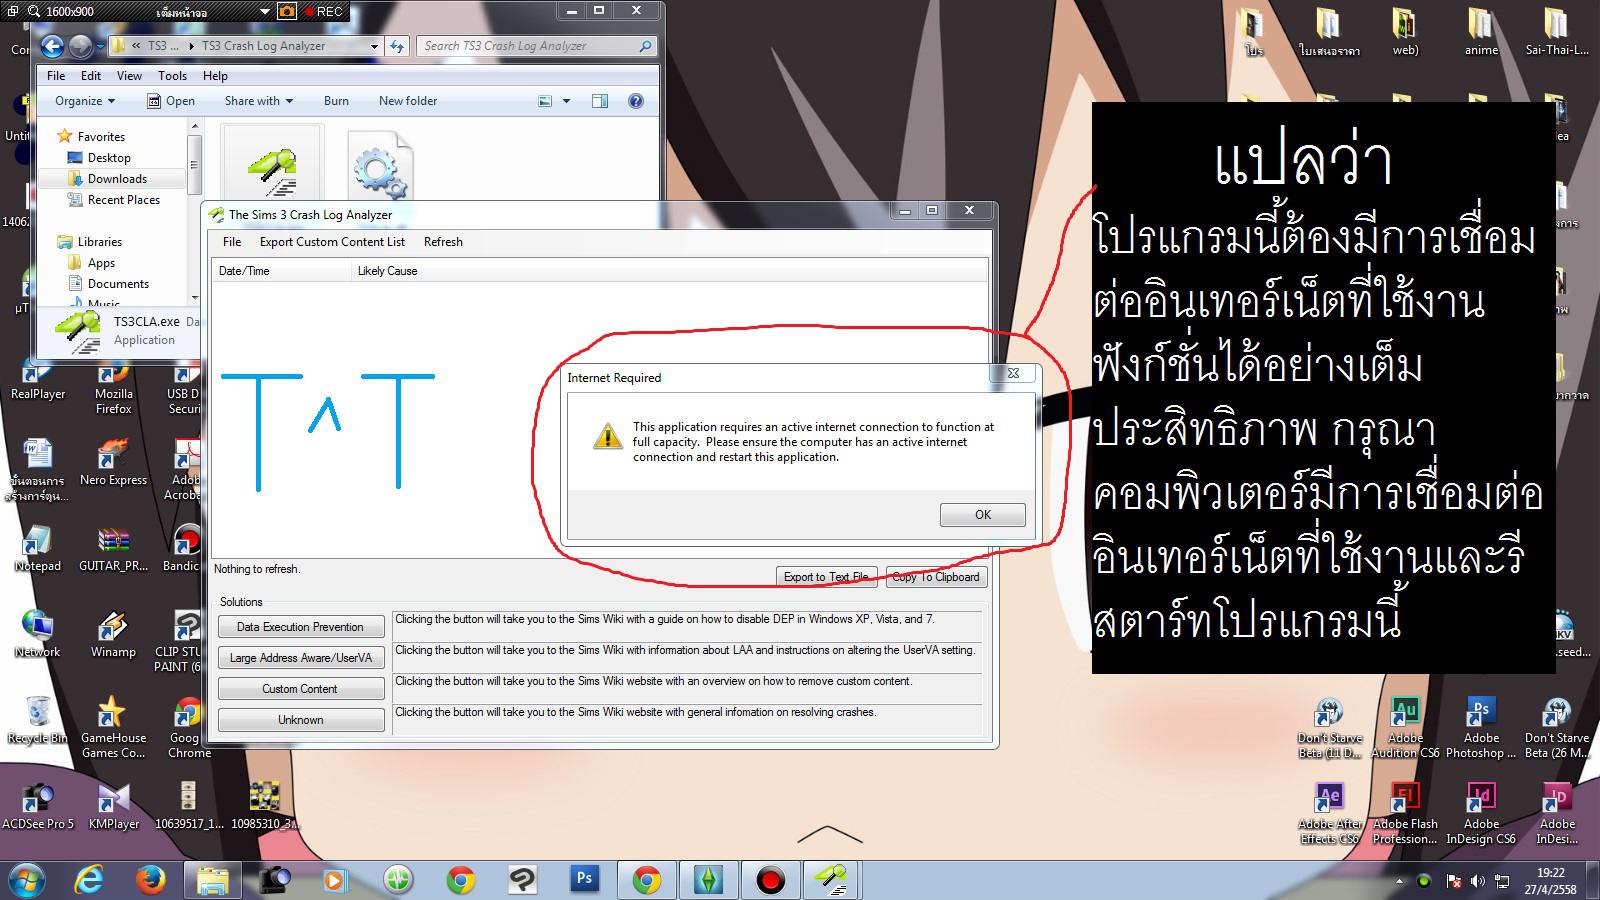Image resolution: width=1600 pixels, height=900 pixels.
Task: Click Open in the Explorer toolbar
Action: tap(171, 101)
